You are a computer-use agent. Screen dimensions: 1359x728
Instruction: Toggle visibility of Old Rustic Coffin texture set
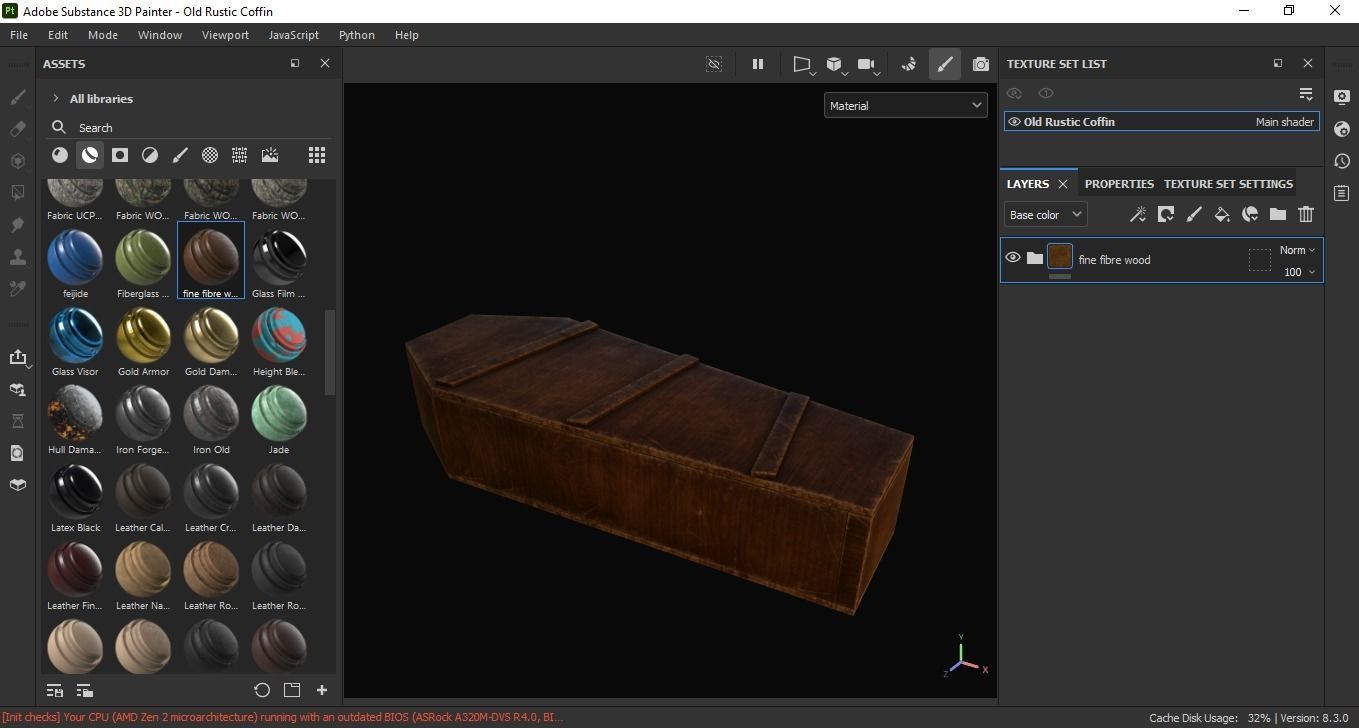[1014, 122]
